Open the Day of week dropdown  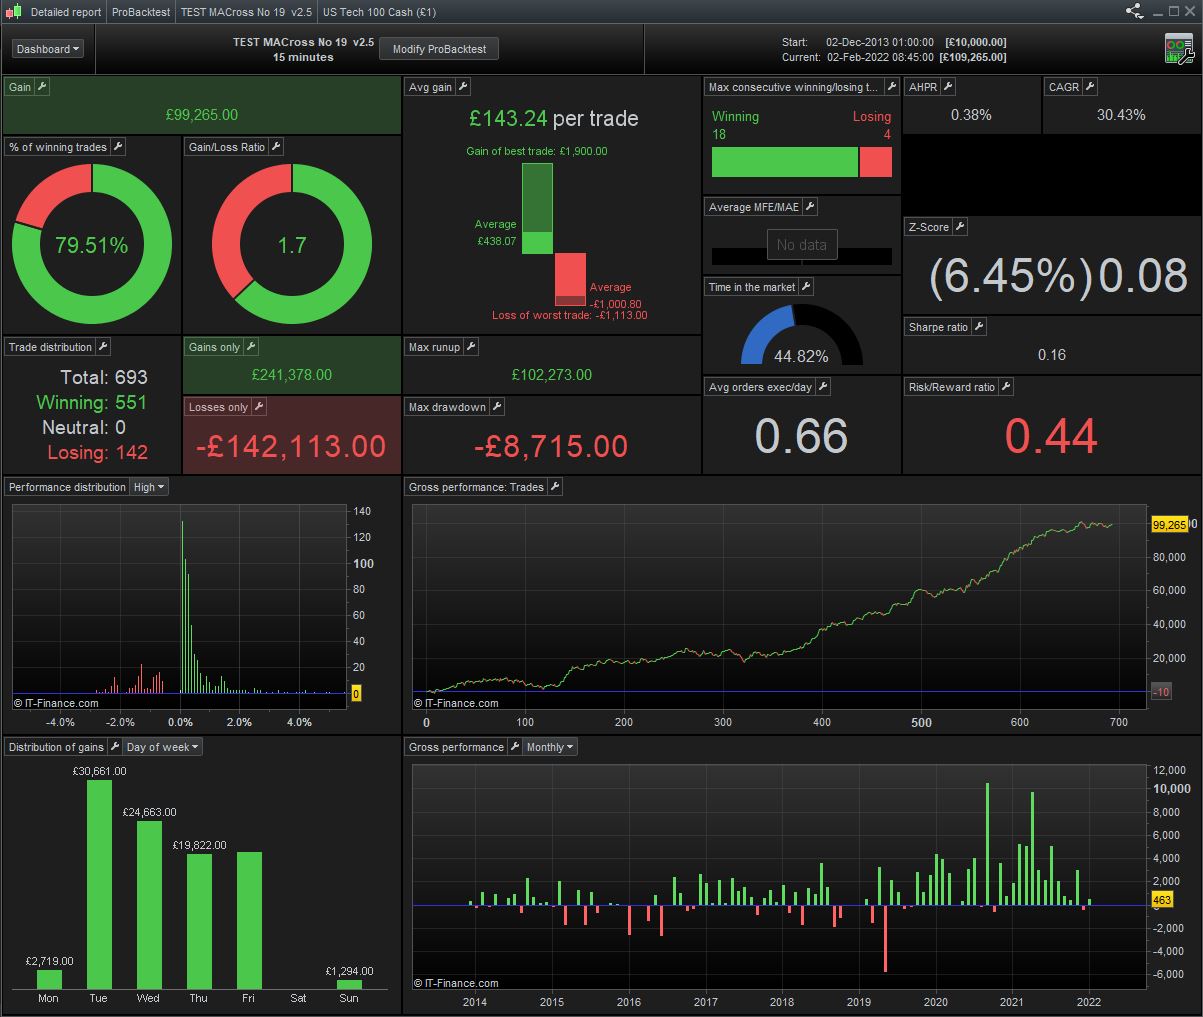(x=163, y=747)
